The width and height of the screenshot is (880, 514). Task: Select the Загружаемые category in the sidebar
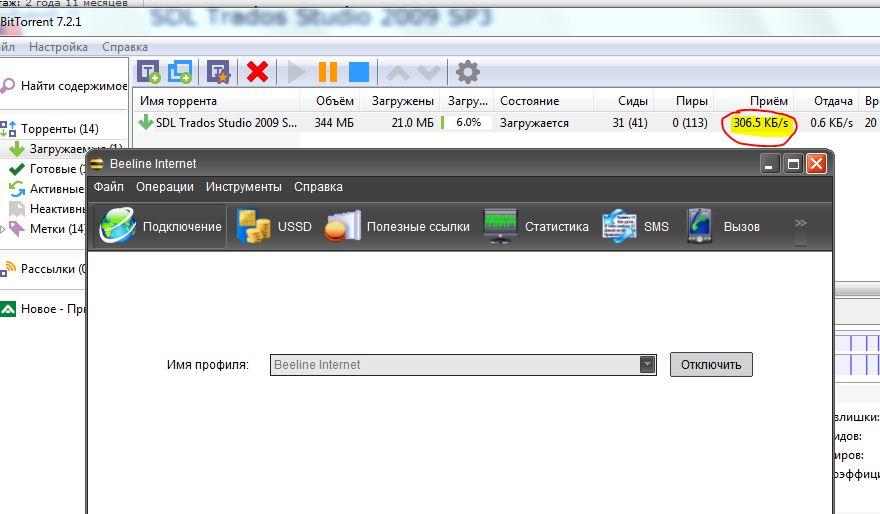coord(66,149)
